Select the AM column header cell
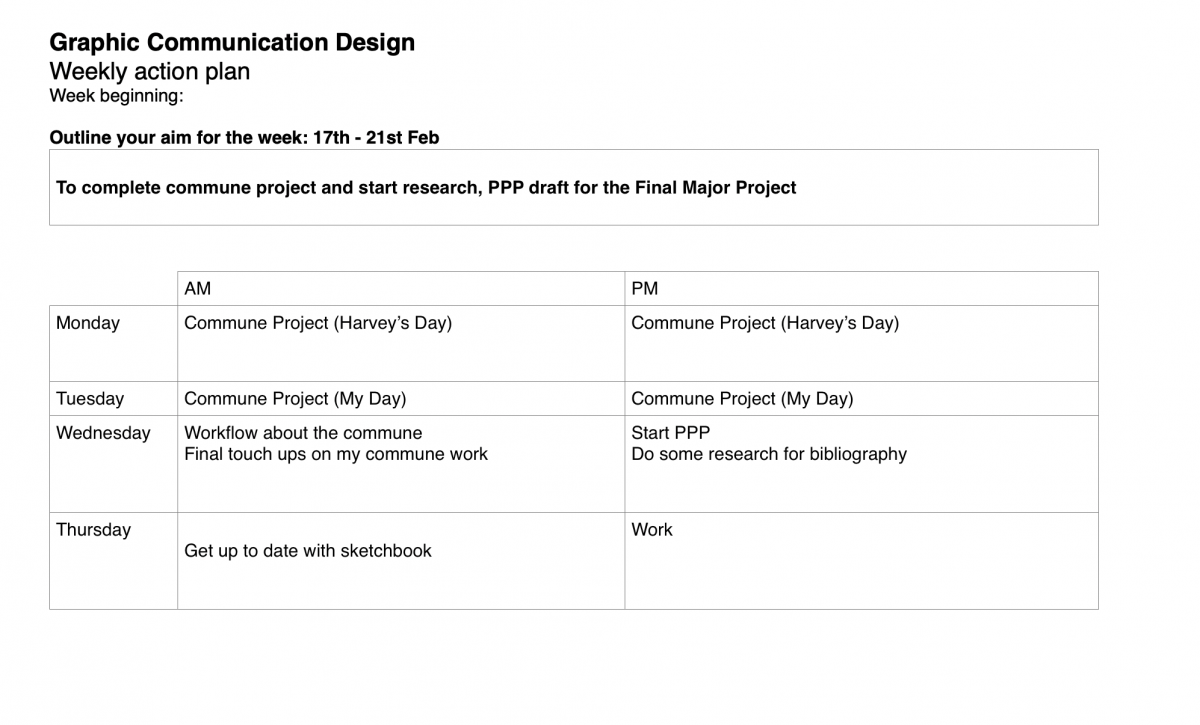This screenshot has height=725, width=1200. (400, 289)
